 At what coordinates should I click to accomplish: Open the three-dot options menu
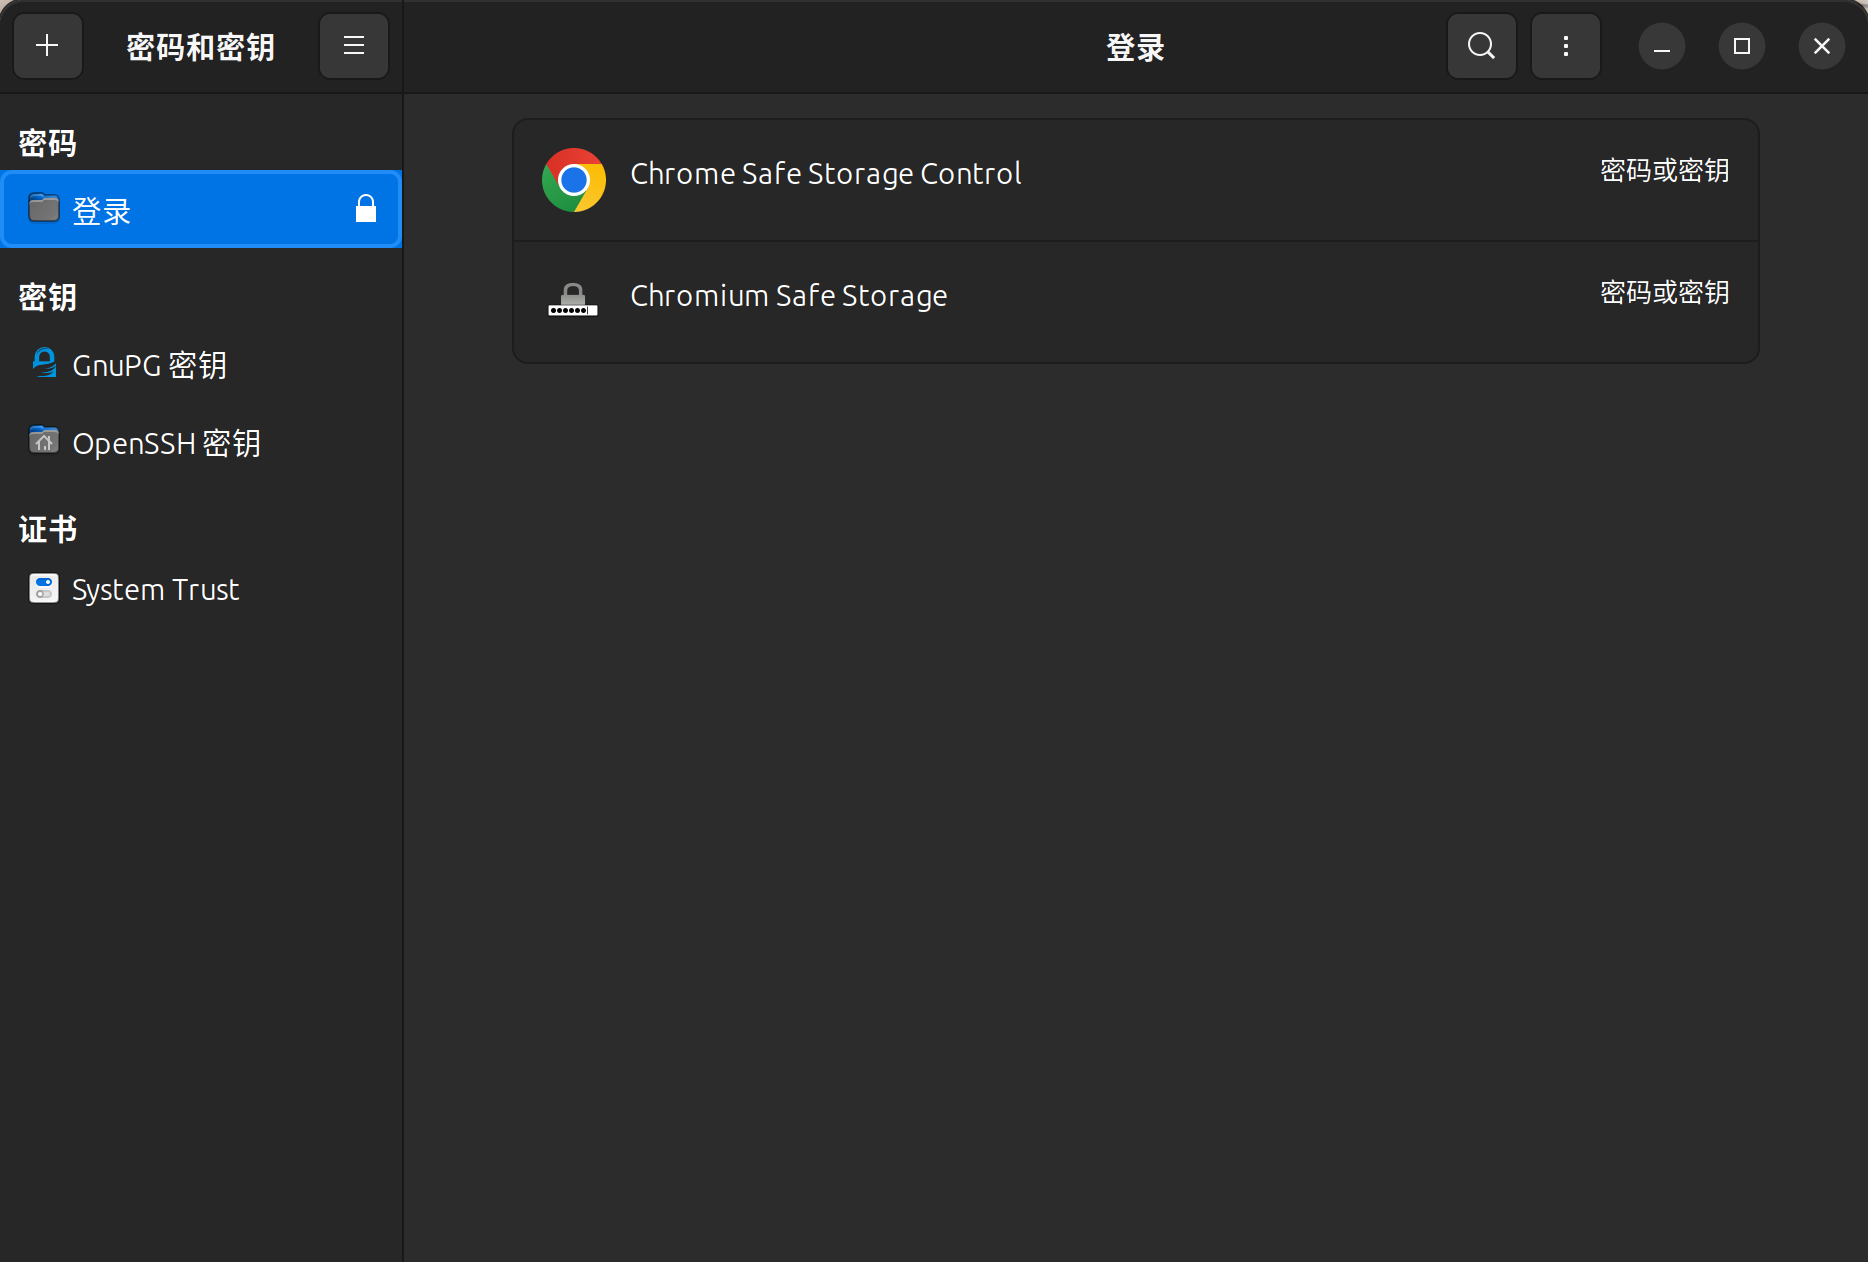click(x=1565, y=46)
